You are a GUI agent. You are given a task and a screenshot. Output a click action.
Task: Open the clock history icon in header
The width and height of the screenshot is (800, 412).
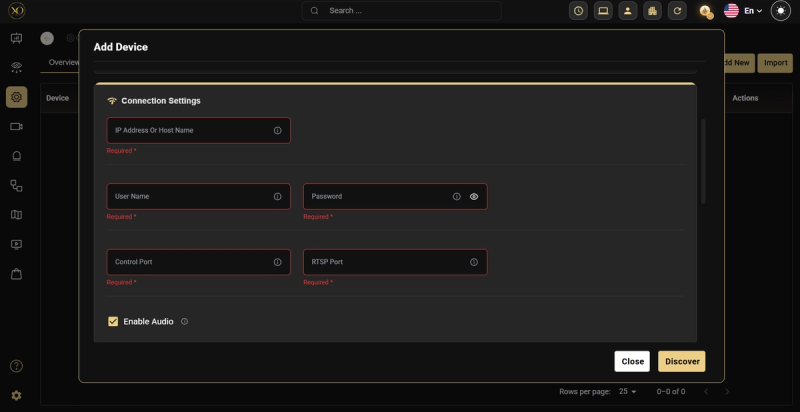(x=578, y=11)
